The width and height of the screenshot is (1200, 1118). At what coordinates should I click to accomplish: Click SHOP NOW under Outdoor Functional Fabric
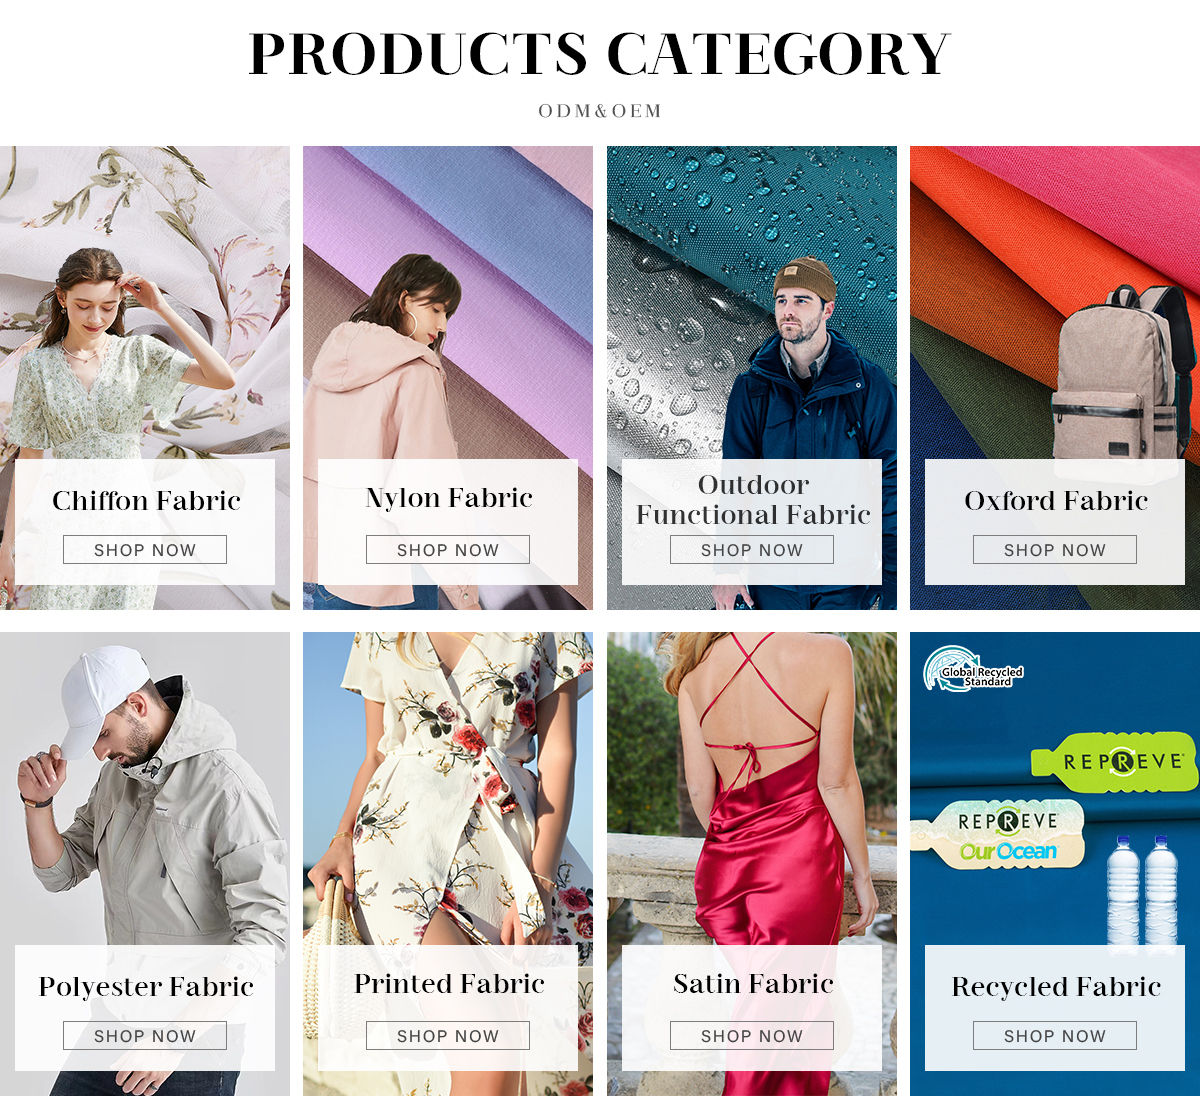tap(752, 550)
